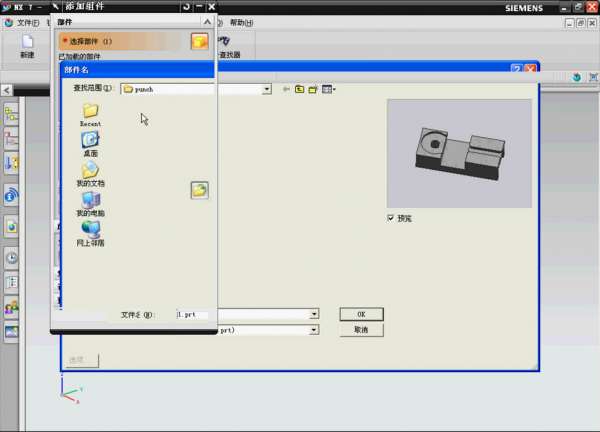Image resolution: width=600 pixels, height=432 pixels.
Task: Create a new folder icon
Action: [313, 89]
